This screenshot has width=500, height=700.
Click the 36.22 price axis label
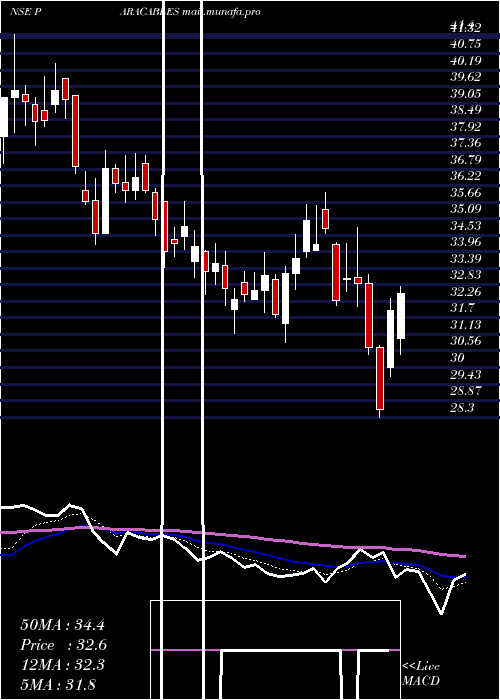pyautogui.click(x=466, y=176)
